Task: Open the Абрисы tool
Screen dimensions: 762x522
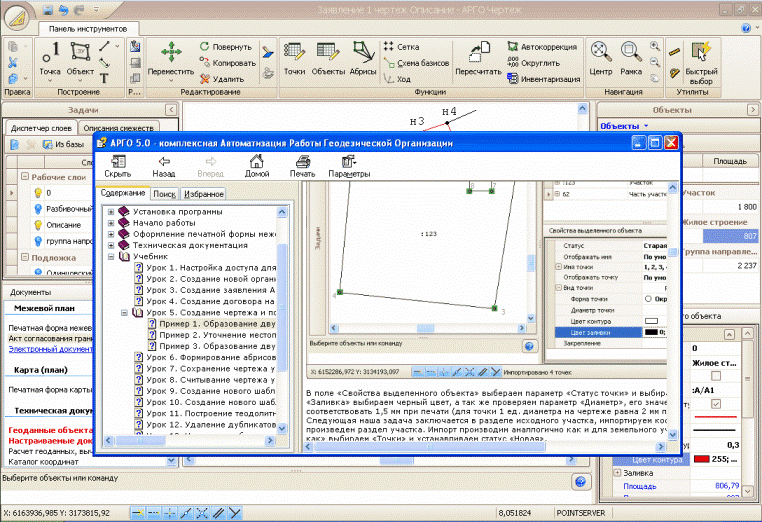Action: (x=363, y=58)
